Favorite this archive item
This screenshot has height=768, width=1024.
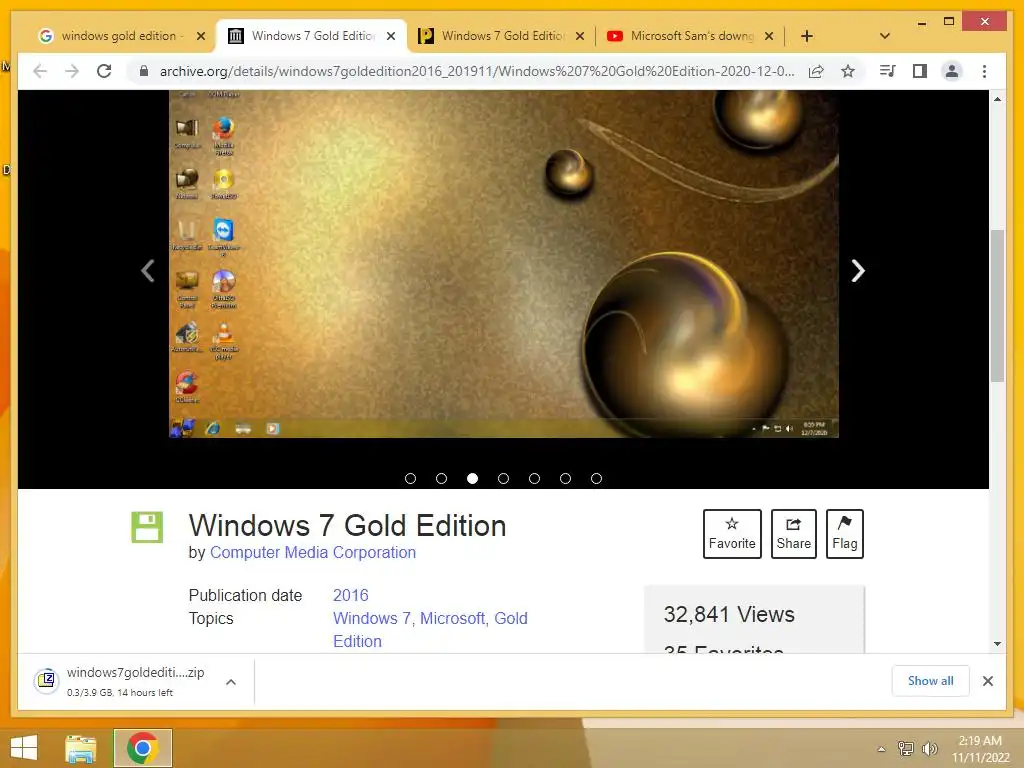(732, 534)
